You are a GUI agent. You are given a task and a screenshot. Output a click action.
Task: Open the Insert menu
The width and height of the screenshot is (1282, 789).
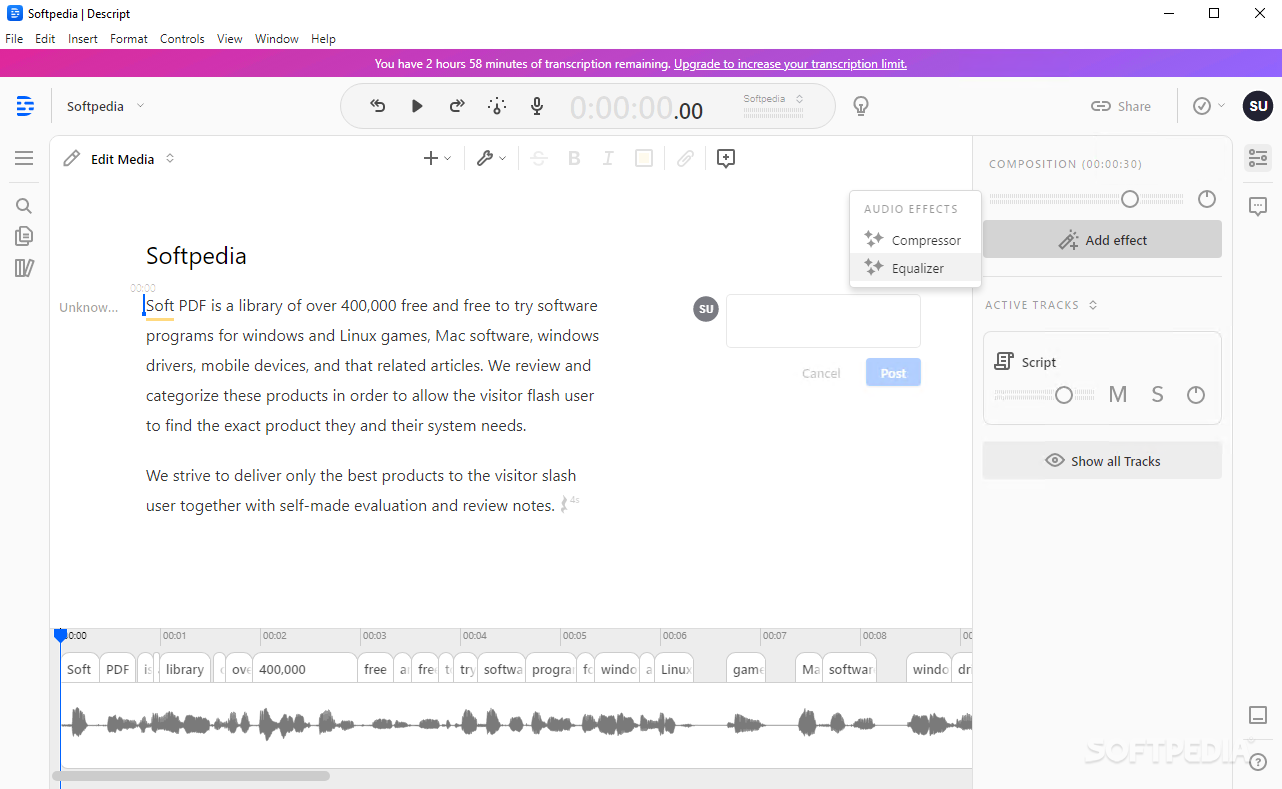click(x=83, y=39)
